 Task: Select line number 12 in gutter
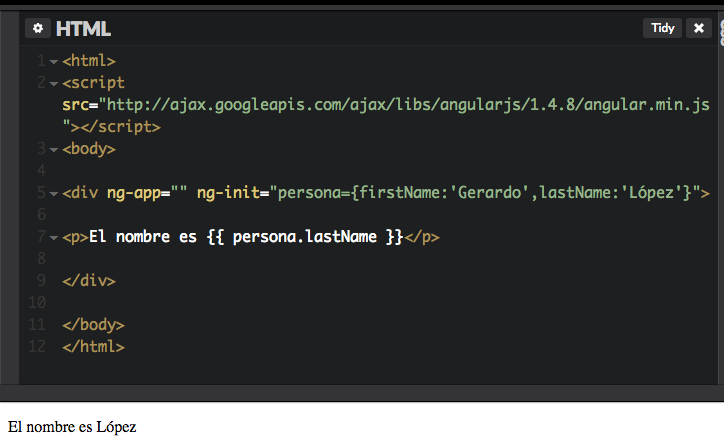(37, 347)
